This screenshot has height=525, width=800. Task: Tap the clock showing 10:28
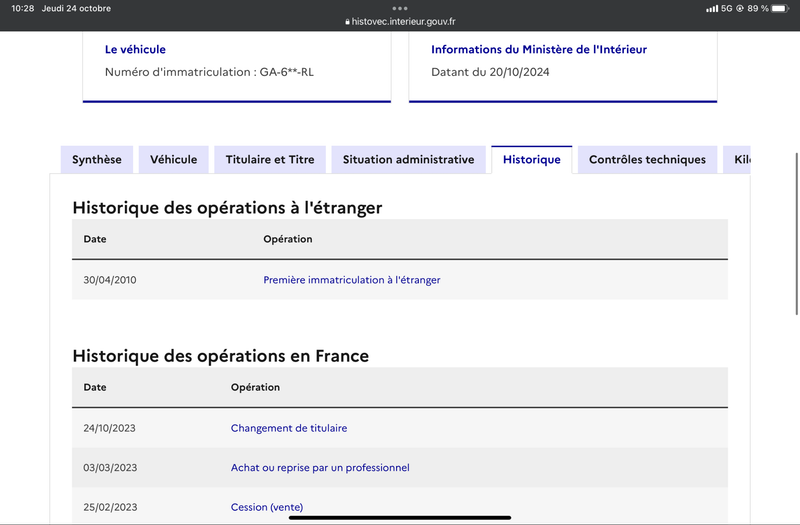(22, 8)
